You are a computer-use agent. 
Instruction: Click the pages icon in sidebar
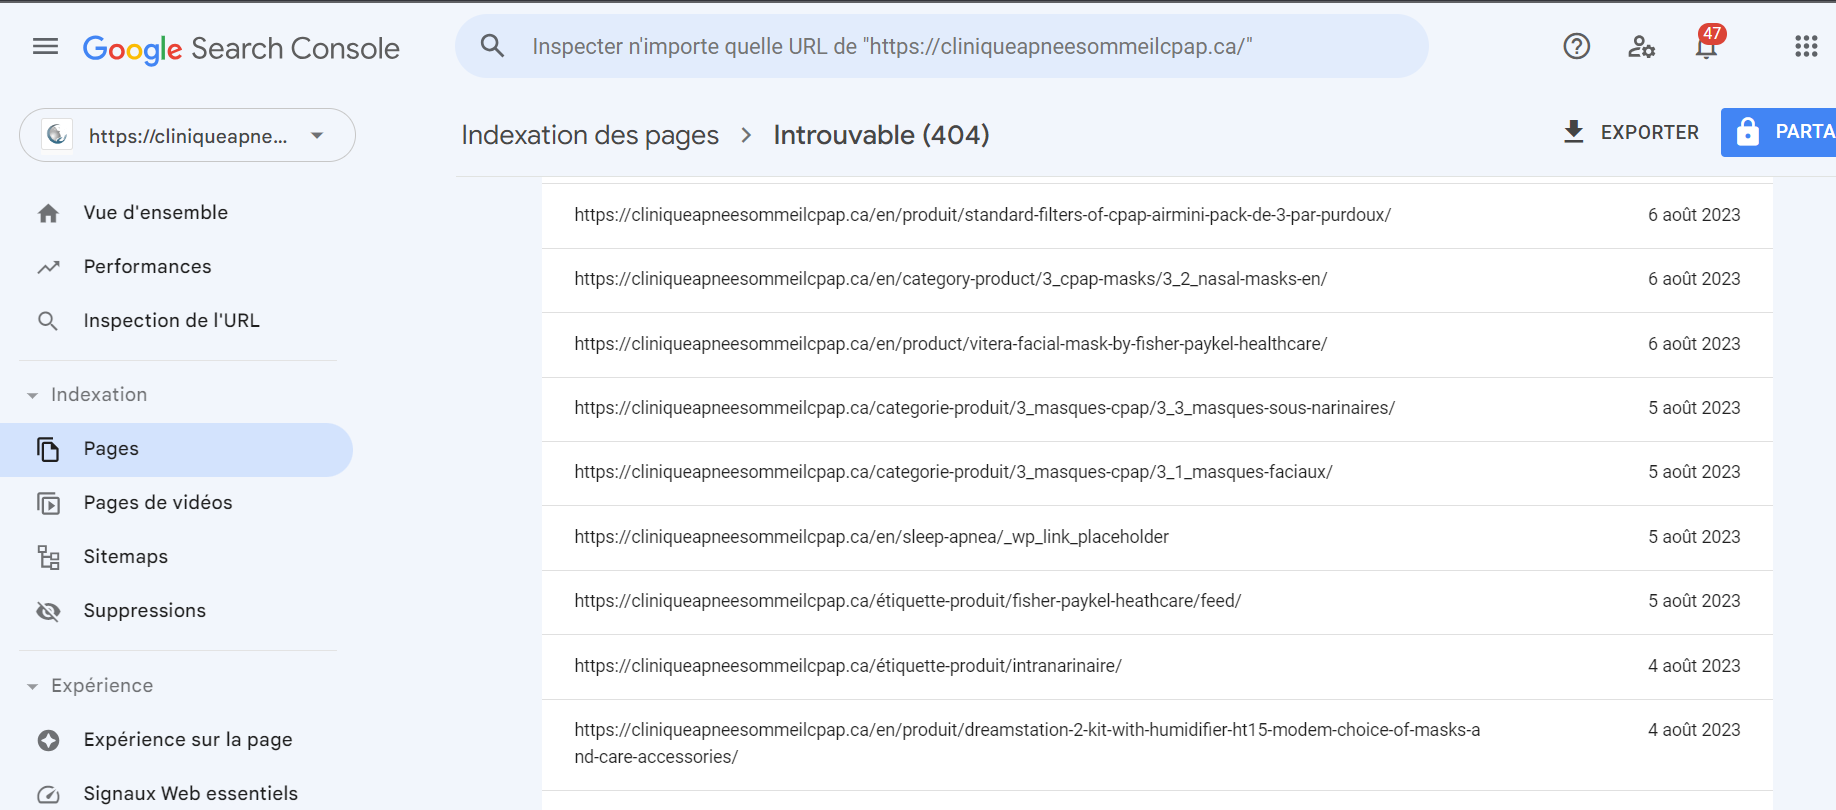[x=48, y=449]
